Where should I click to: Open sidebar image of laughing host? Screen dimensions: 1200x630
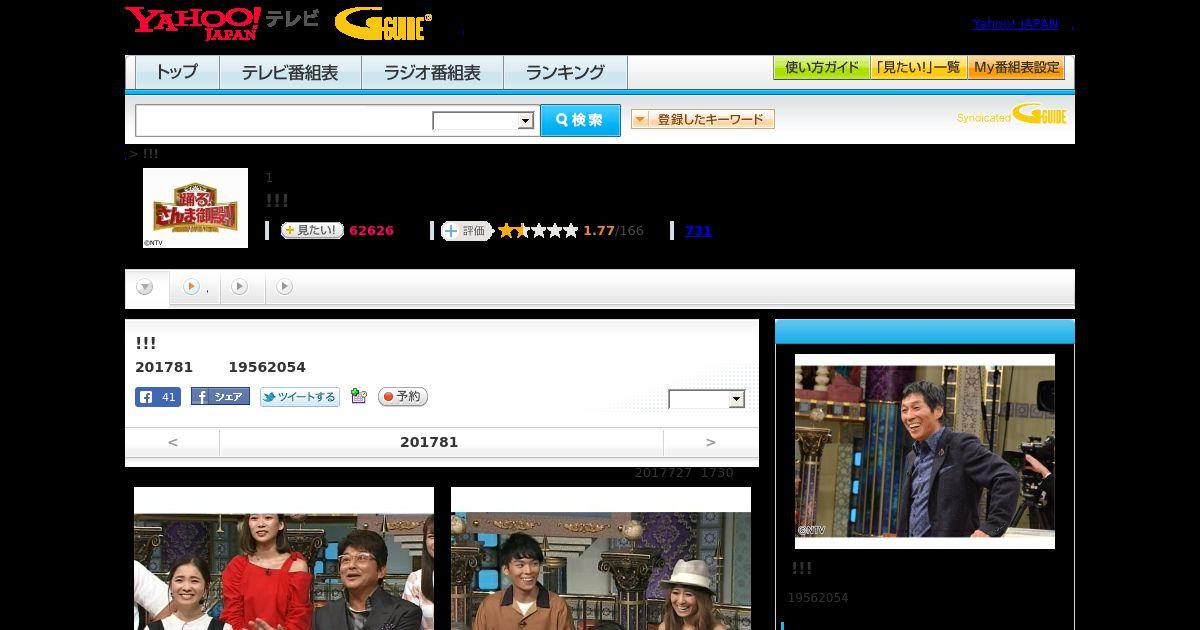tap(925, 451)
